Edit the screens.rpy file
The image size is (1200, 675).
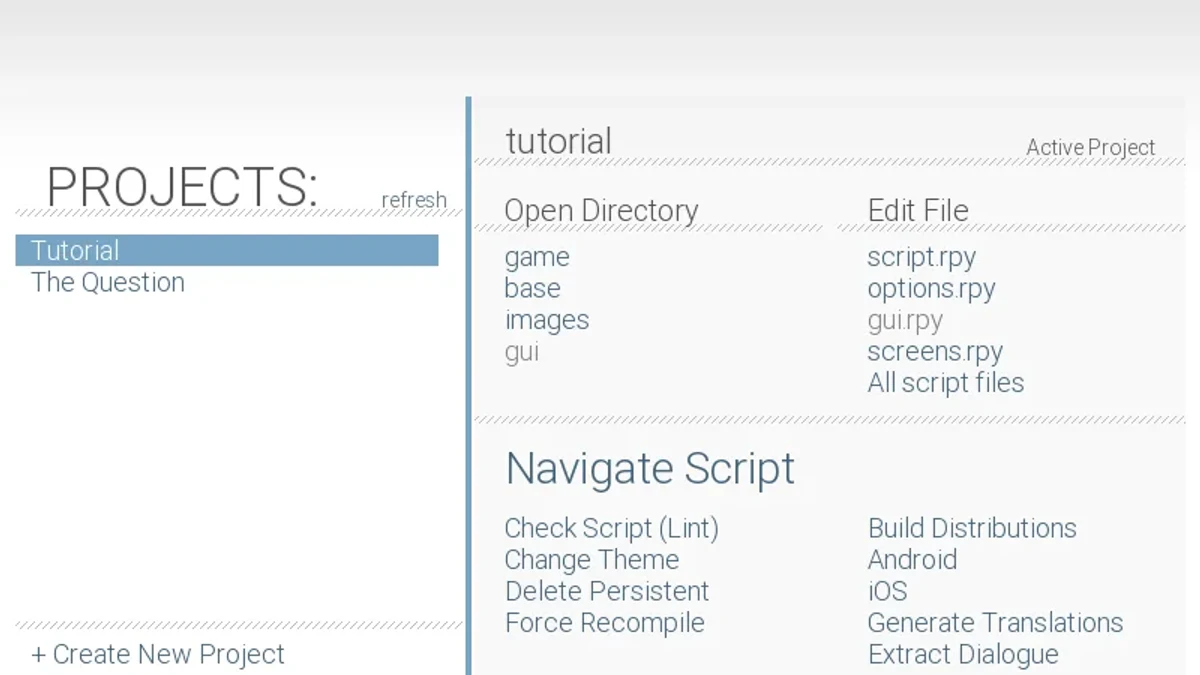point(935,352)
